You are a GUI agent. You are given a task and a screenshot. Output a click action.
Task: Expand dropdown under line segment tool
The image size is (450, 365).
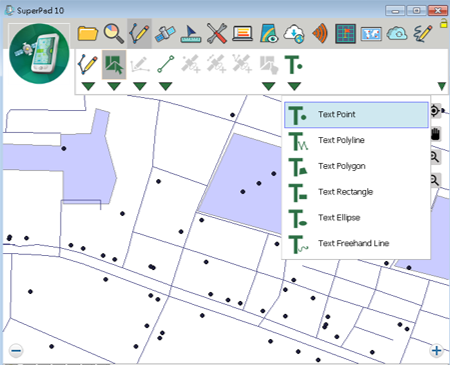tap(165, 86)
